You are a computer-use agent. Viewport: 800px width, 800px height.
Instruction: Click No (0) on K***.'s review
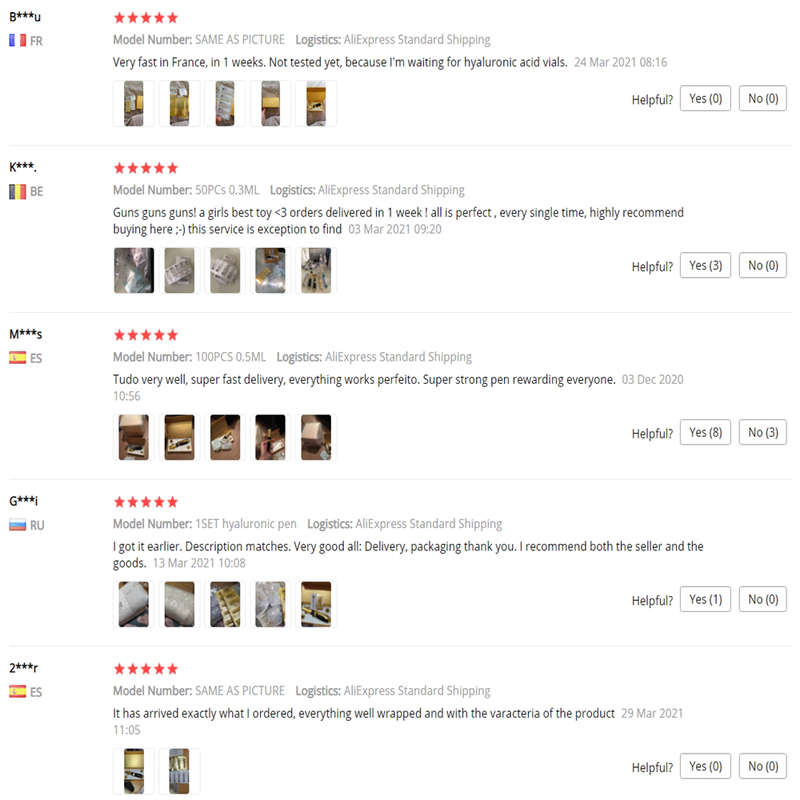(763, 266)
